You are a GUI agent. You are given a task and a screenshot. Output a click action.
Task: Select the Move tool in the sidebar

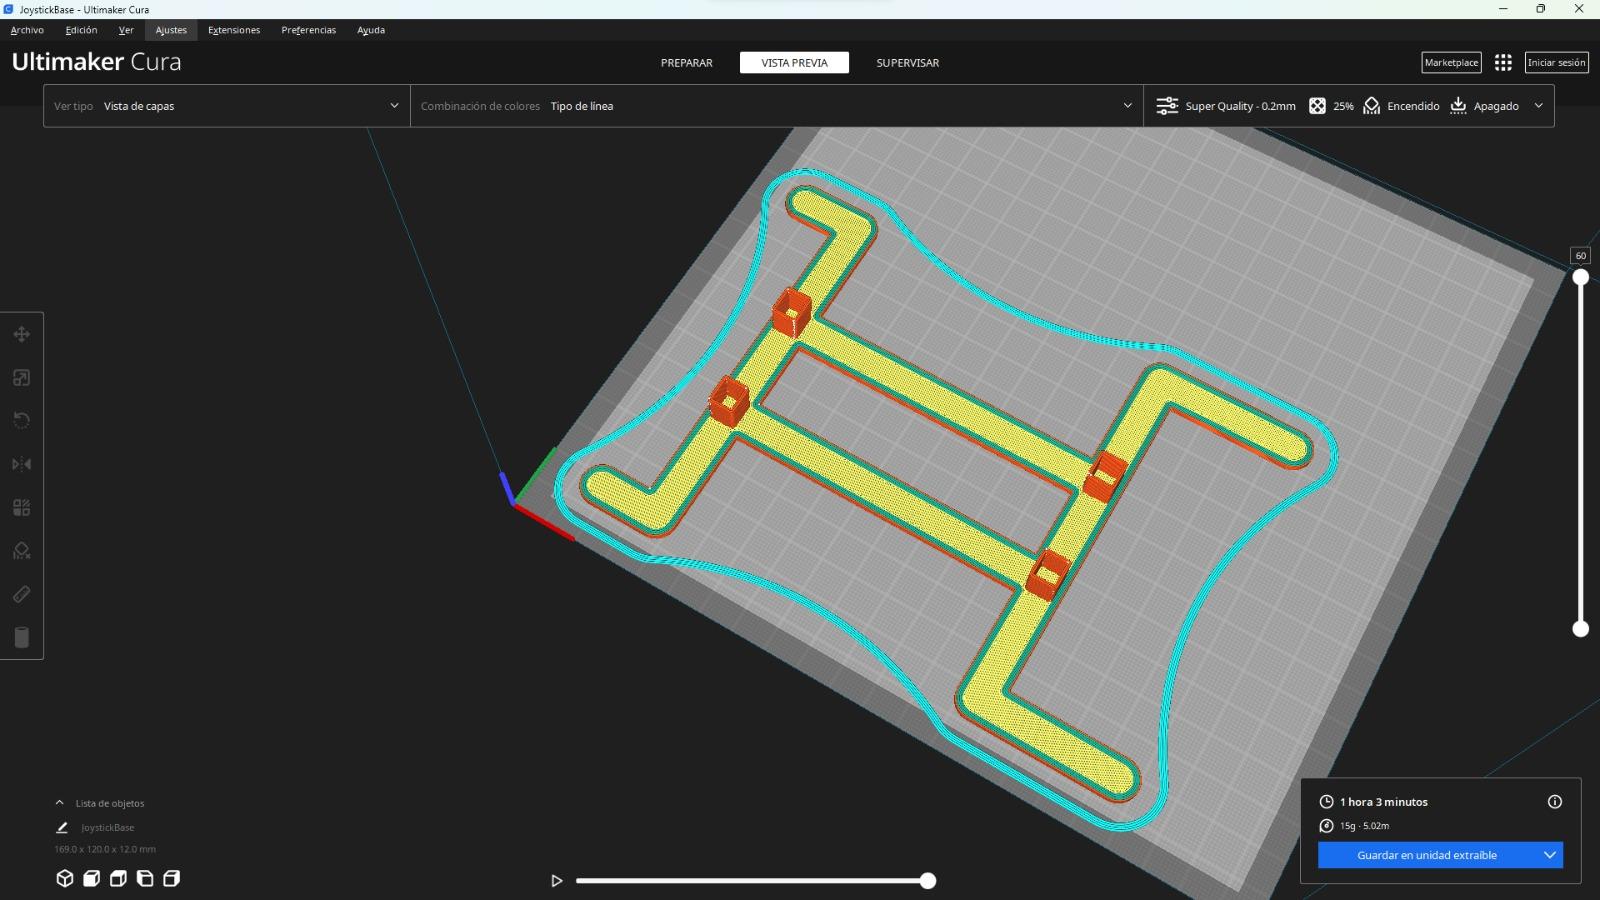point(21,334)
